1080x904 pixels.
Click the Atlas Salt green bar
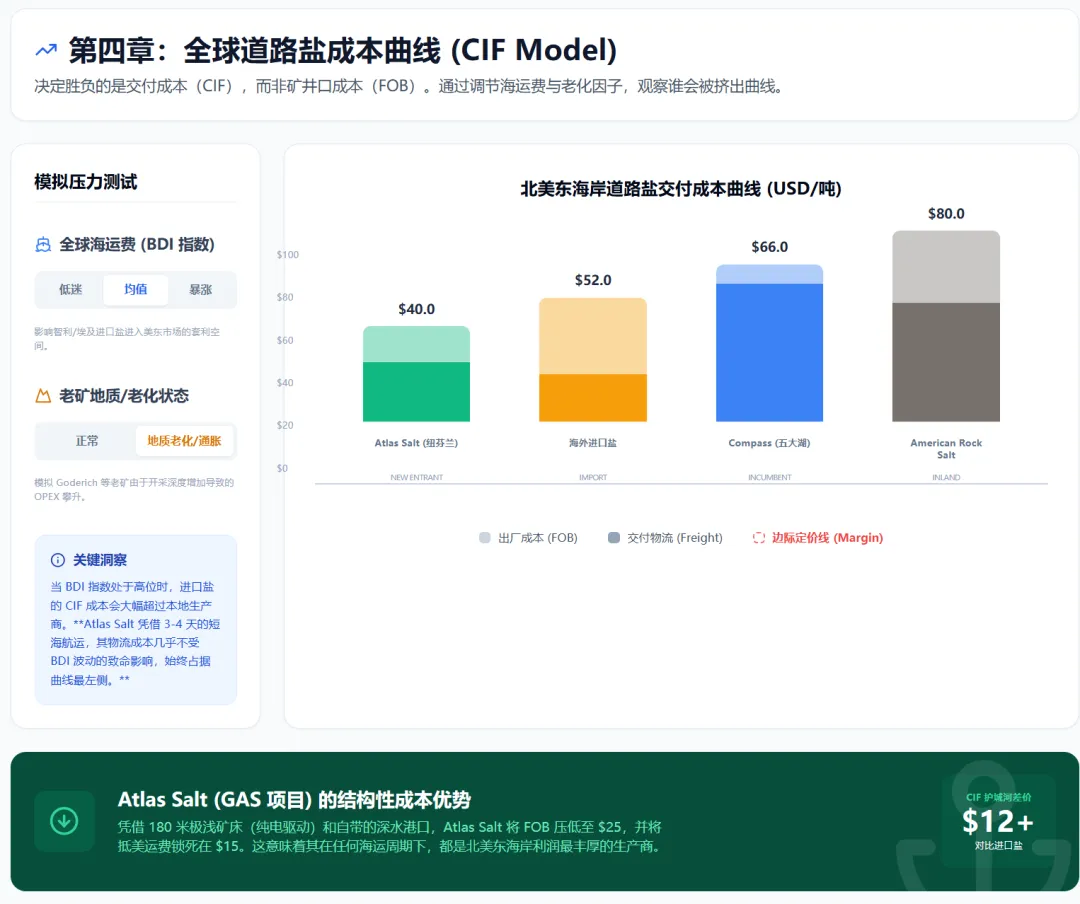coord(417,373)
